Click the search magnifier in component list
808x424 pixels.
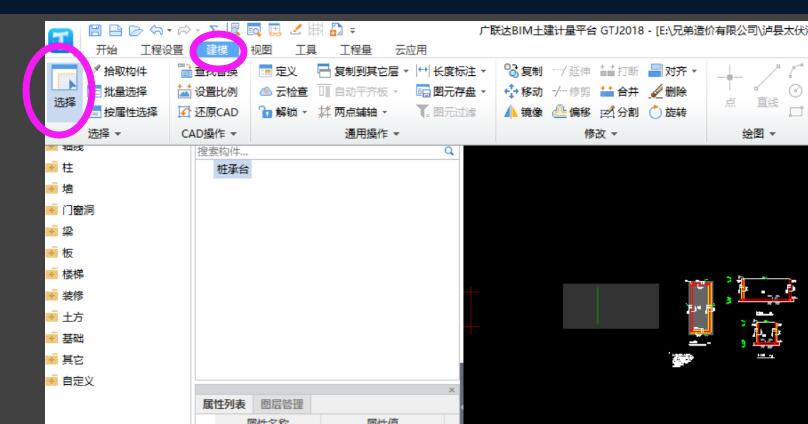click(x=449, y=151)
